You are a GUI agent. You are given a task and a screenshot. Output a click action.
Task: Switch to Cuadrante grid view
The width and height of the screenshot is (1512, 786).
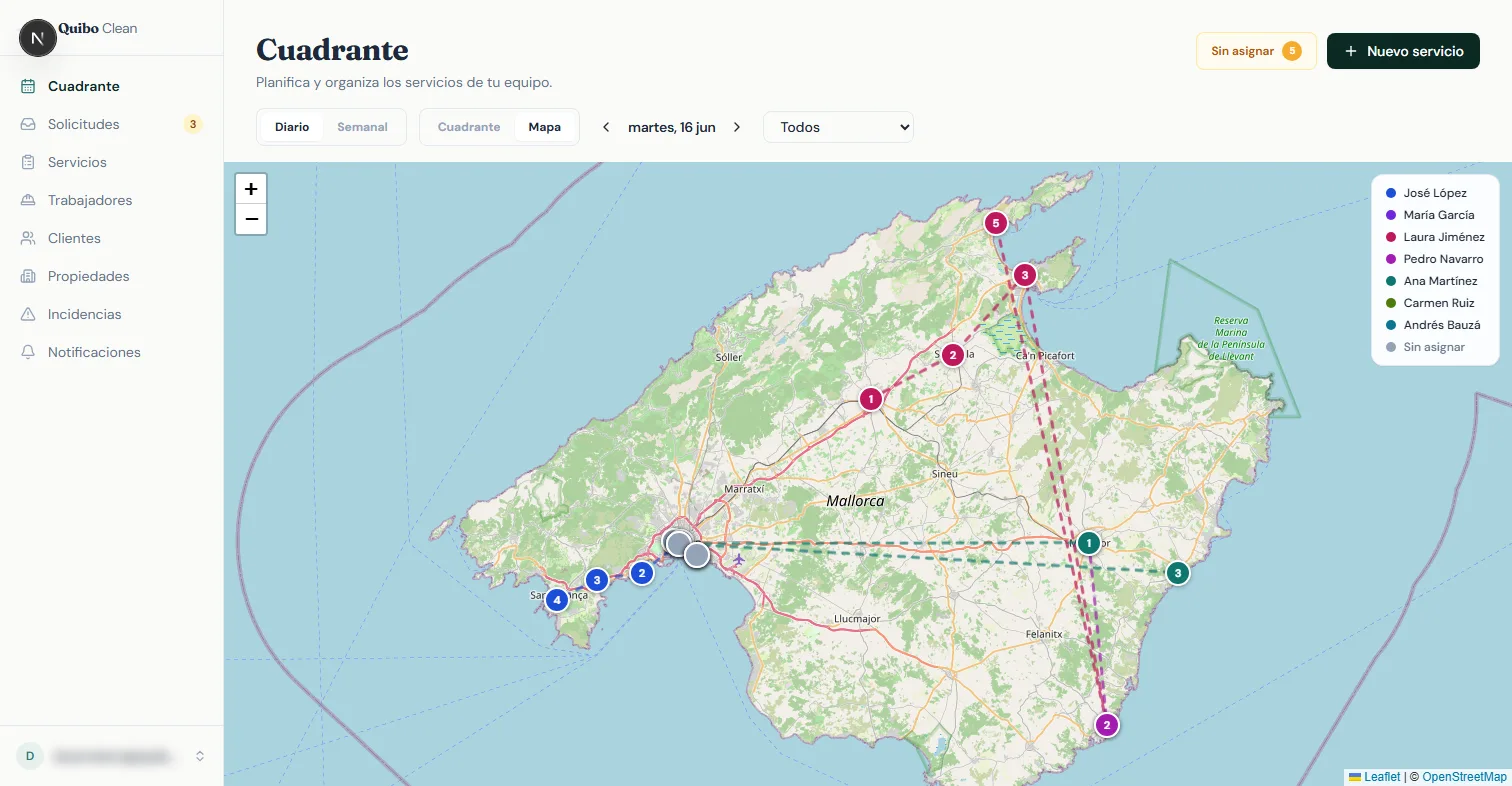469,127
